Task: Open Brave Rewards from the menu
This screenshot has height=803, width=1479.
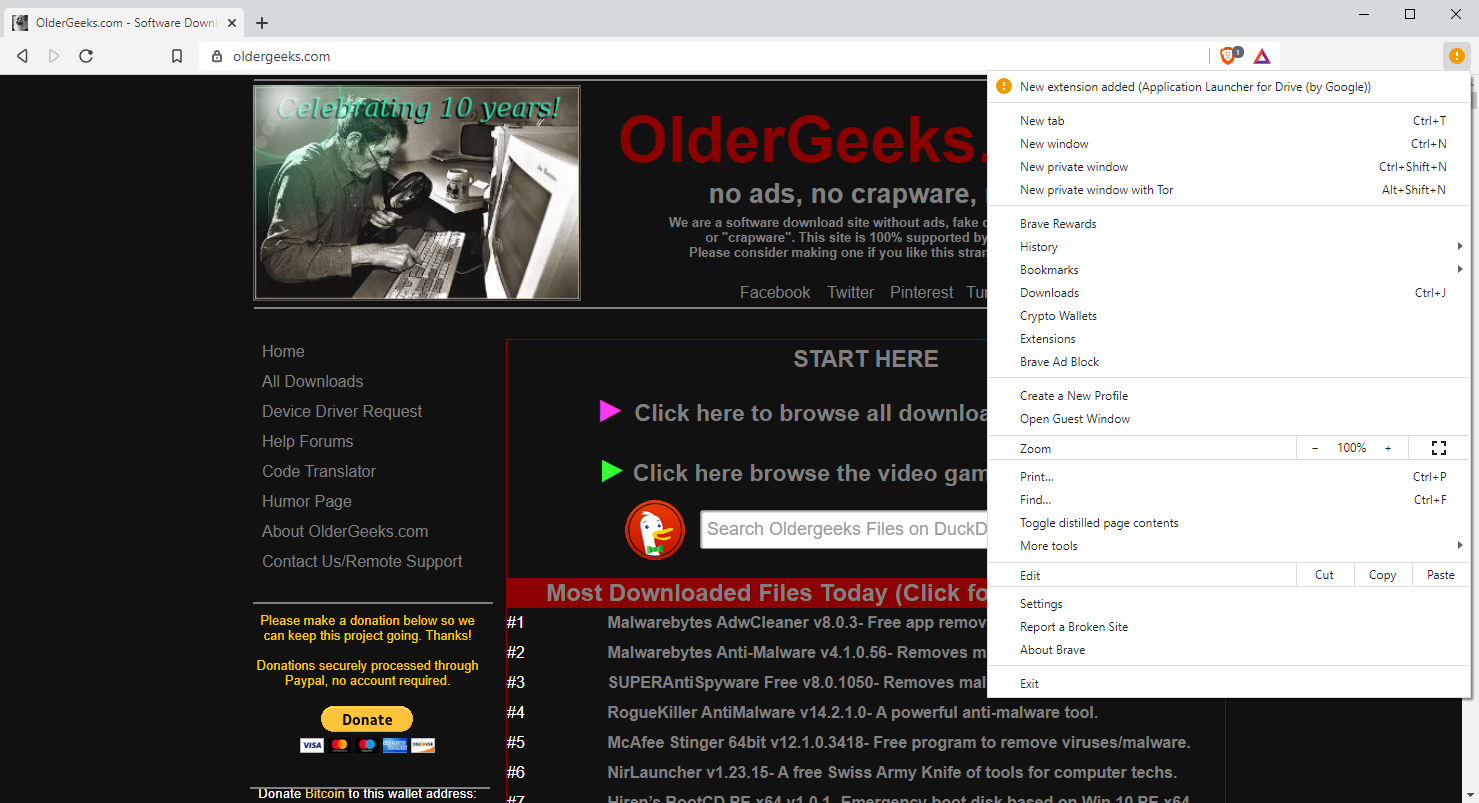Action: point(1229,224)
